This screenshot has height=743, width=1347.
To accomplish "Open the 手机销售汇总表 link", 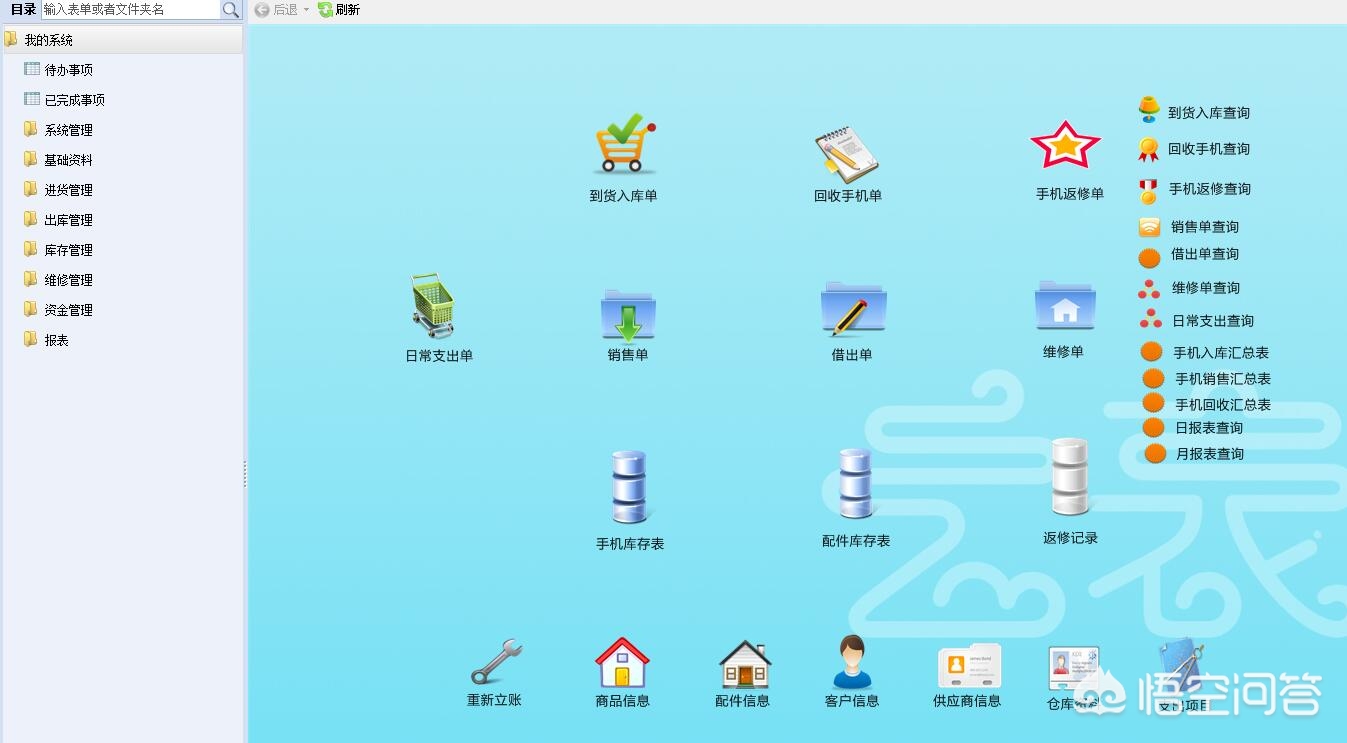I will click(1223, 379).
